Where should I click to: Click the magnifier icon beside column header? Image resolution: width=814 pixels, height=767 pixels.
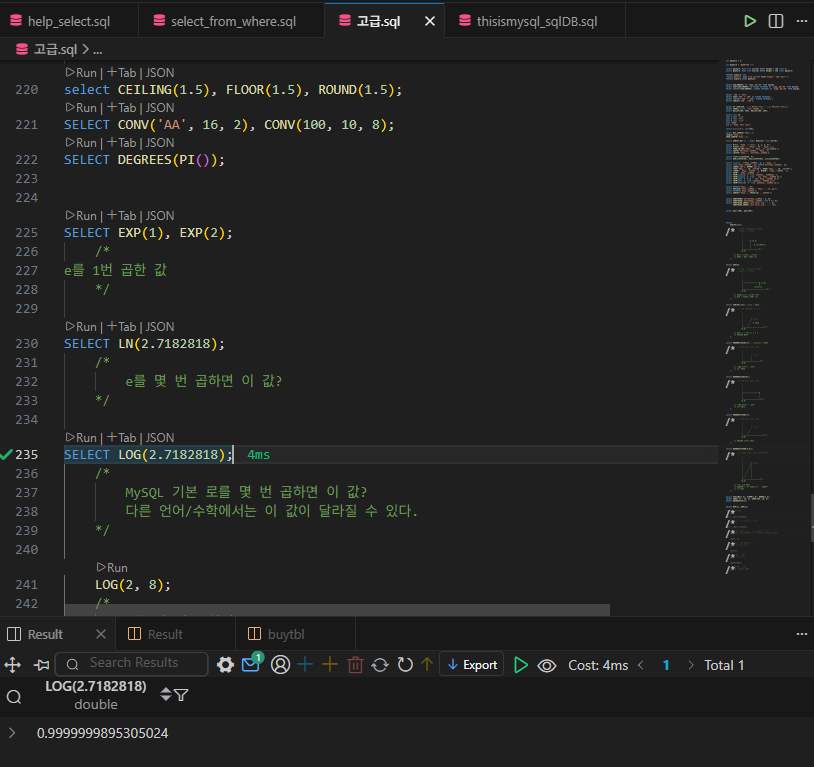(x=14, y=696)
